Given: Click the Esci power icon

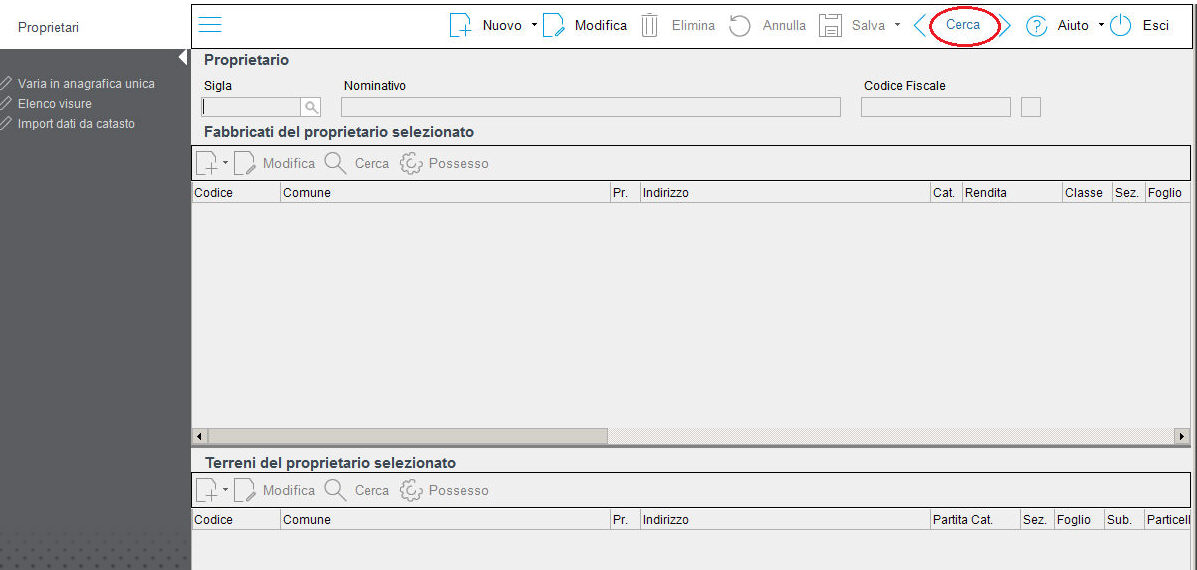Looking at the screenshot, I should point(1120,25).
